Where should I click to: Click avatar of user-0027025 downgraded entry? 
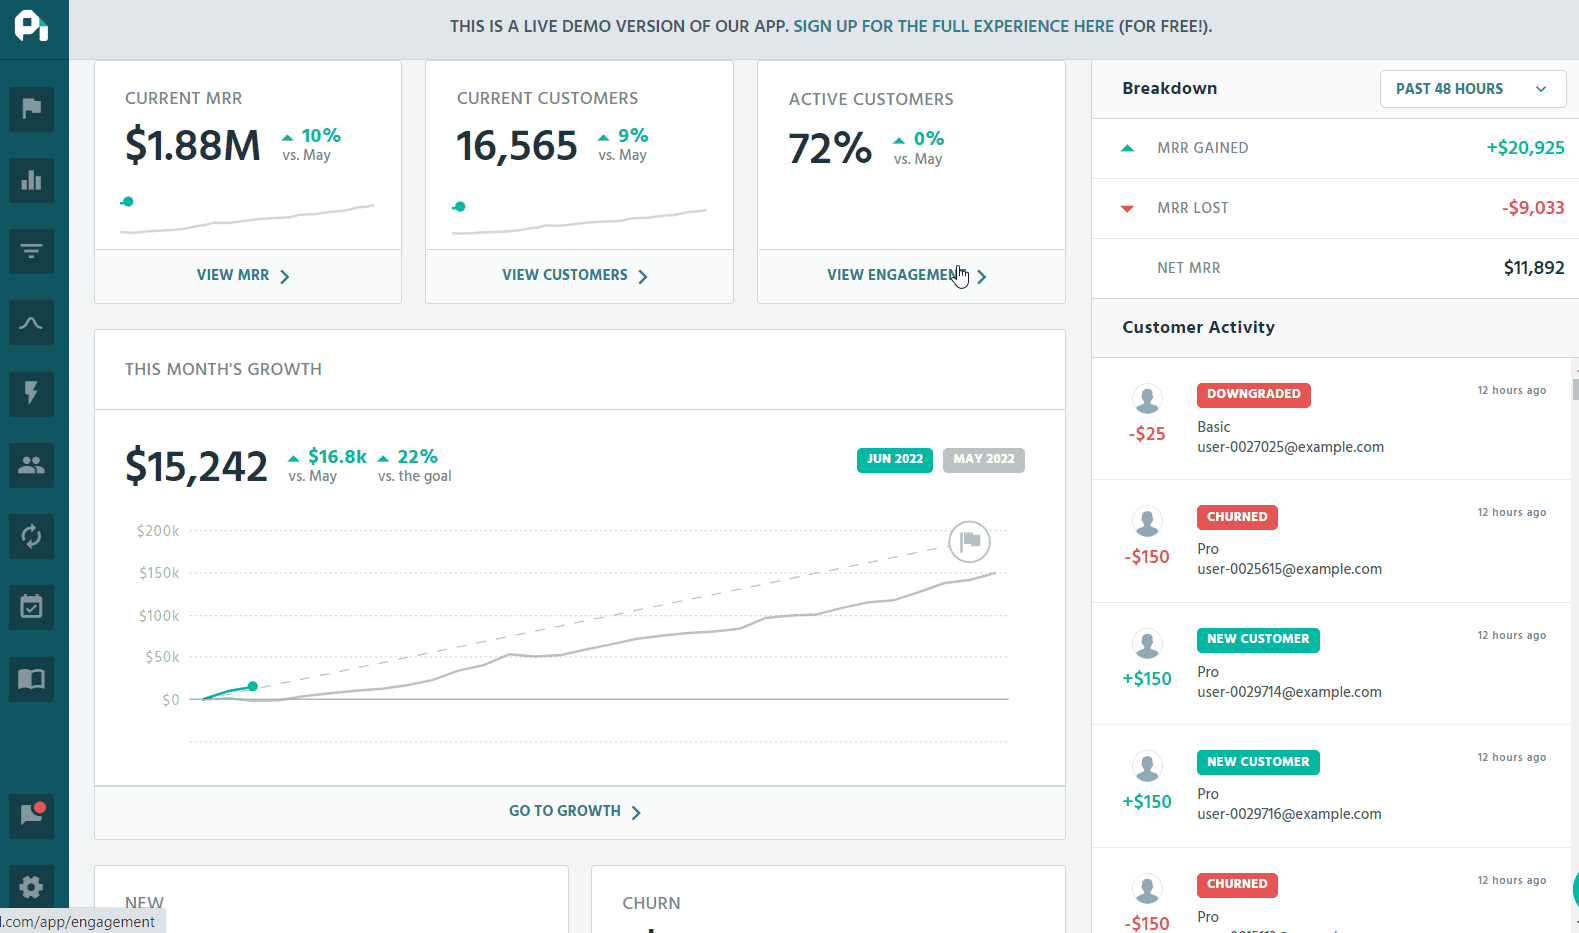click(1147, 400)
